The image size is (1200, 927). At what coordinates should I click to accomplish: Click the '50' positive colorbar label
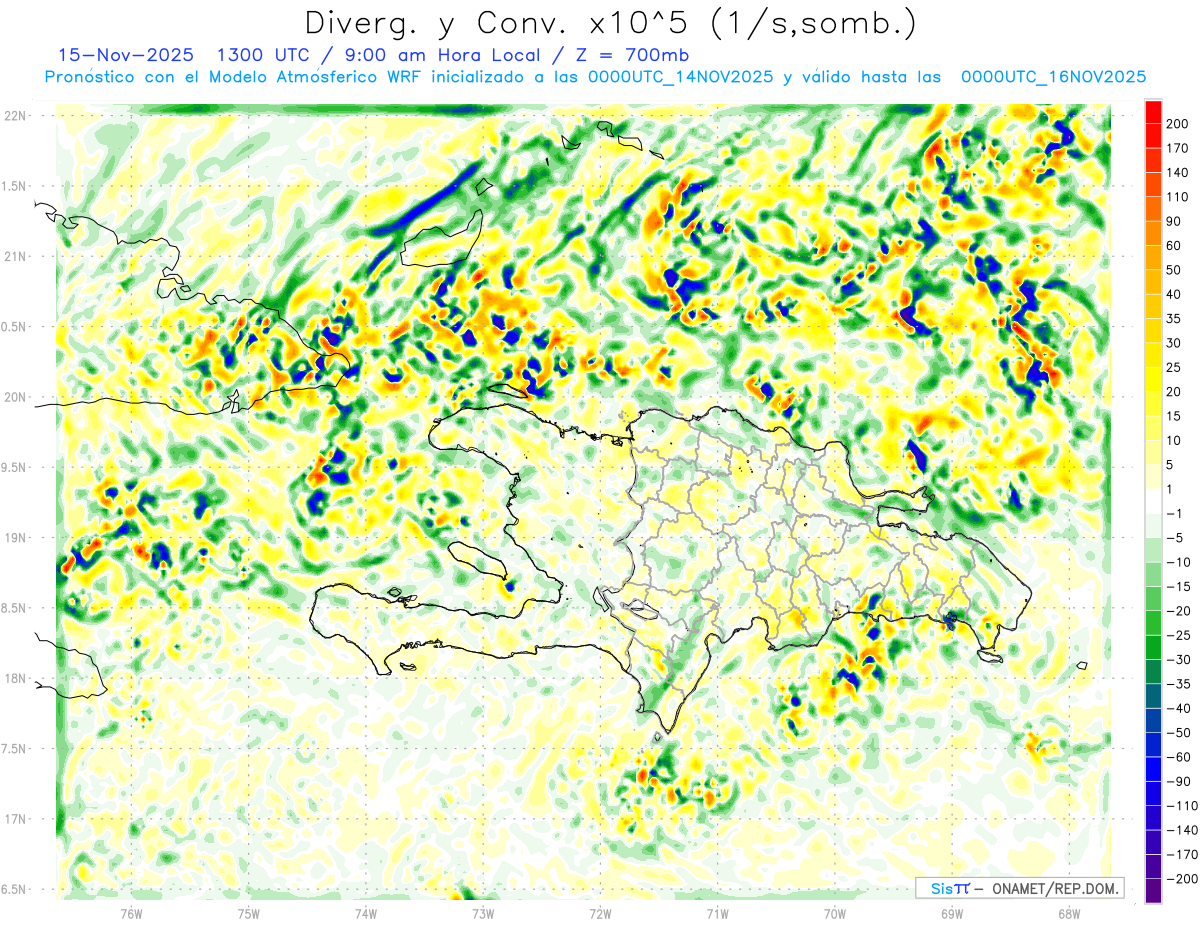pos(1175,270)
